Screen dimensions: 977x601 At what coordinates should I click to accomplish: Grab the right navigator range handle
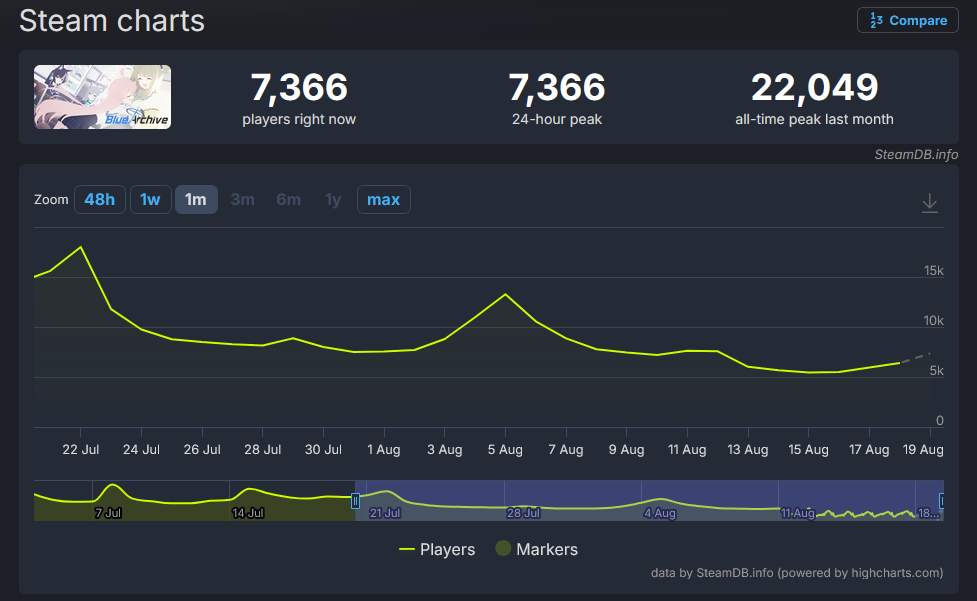click(941, 500)
